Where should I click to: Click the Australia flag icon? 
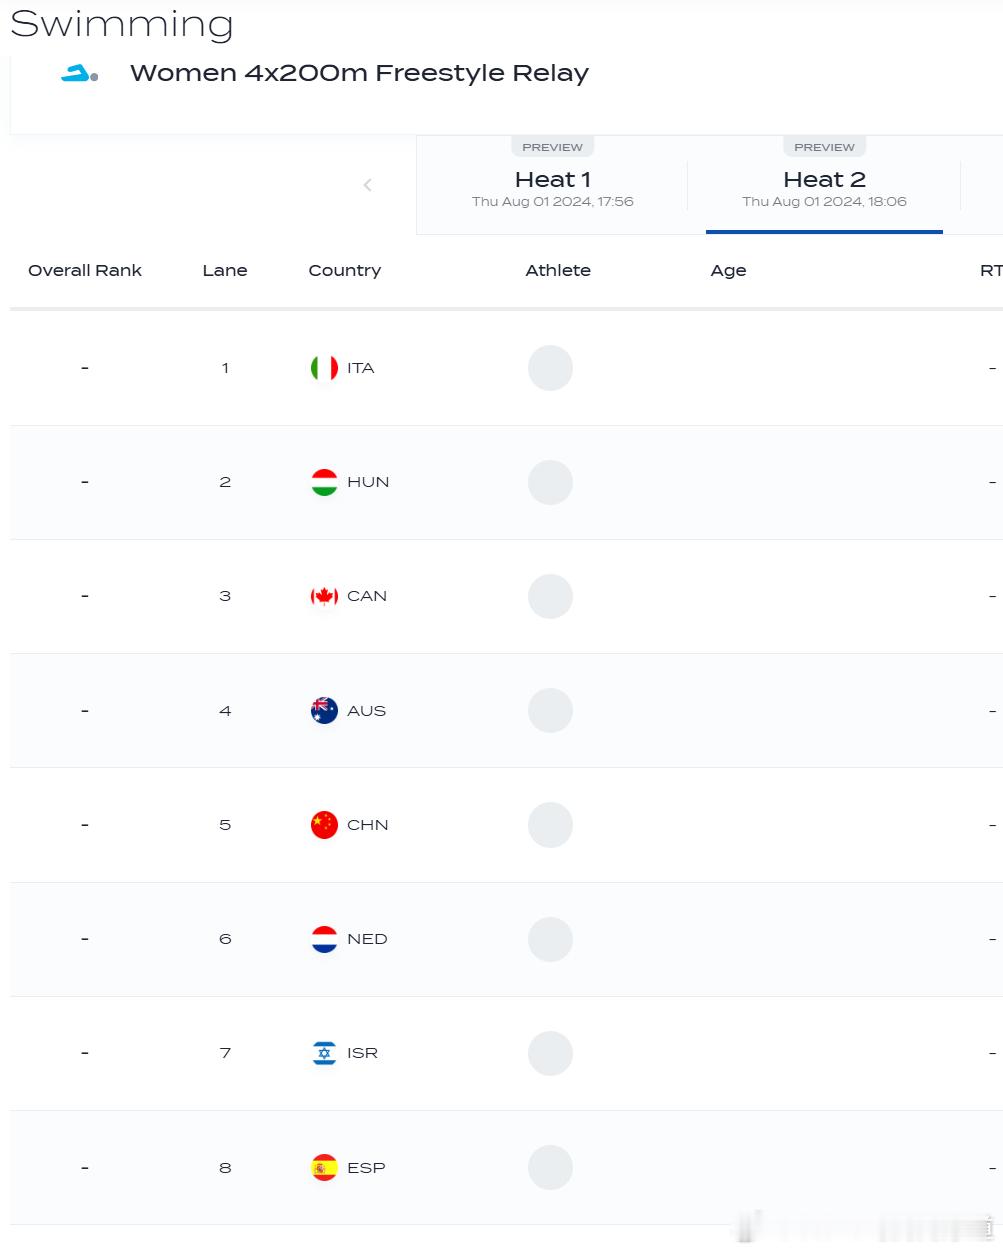click(x=324, y=711)
